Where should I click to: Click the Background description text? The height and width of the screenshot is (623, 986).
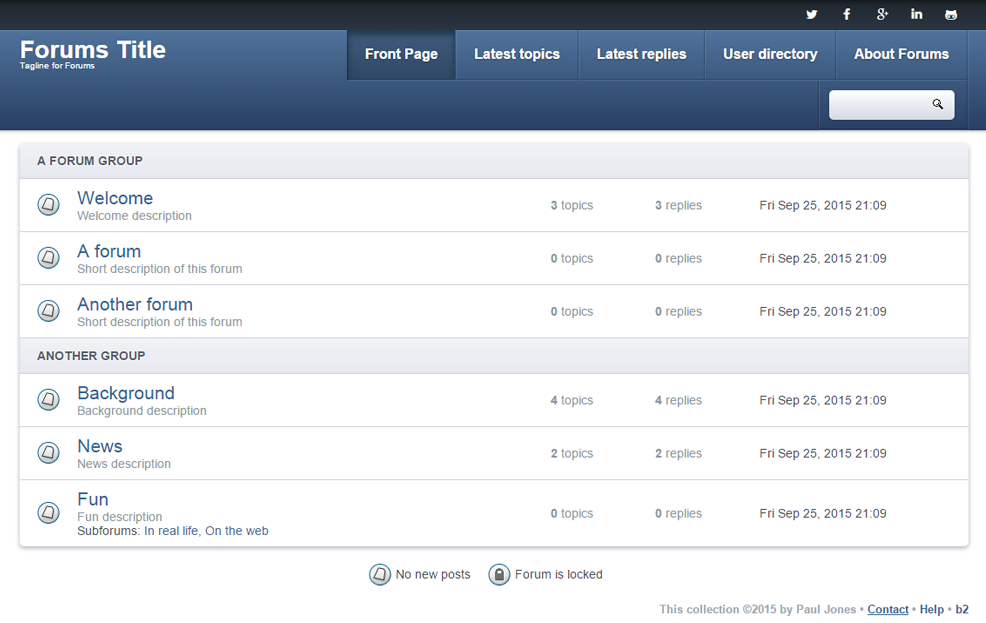142,411
